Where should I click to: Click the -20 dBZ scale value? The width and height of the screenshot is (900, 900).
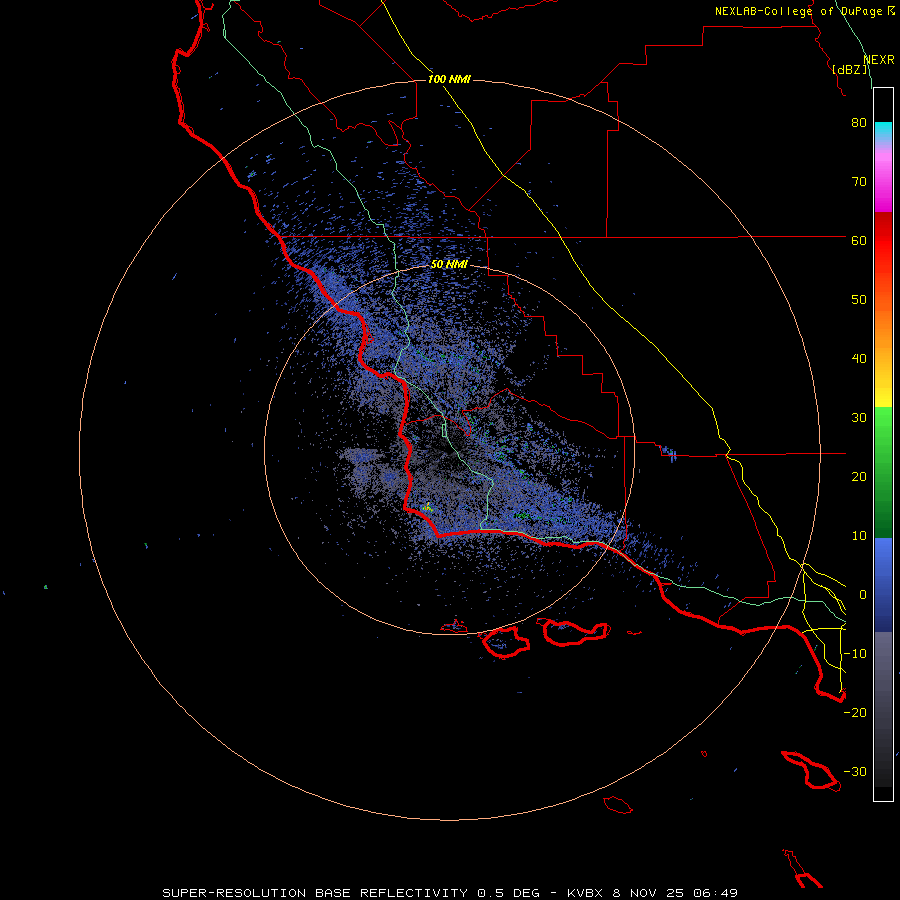coord(855,713)
